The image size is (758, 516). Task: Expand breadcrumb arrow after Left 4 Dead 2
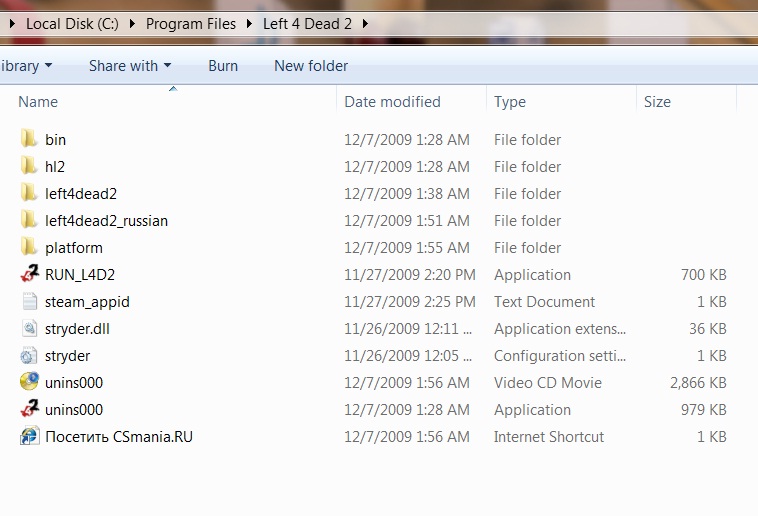pyautogui.click(x=365, y=23)
